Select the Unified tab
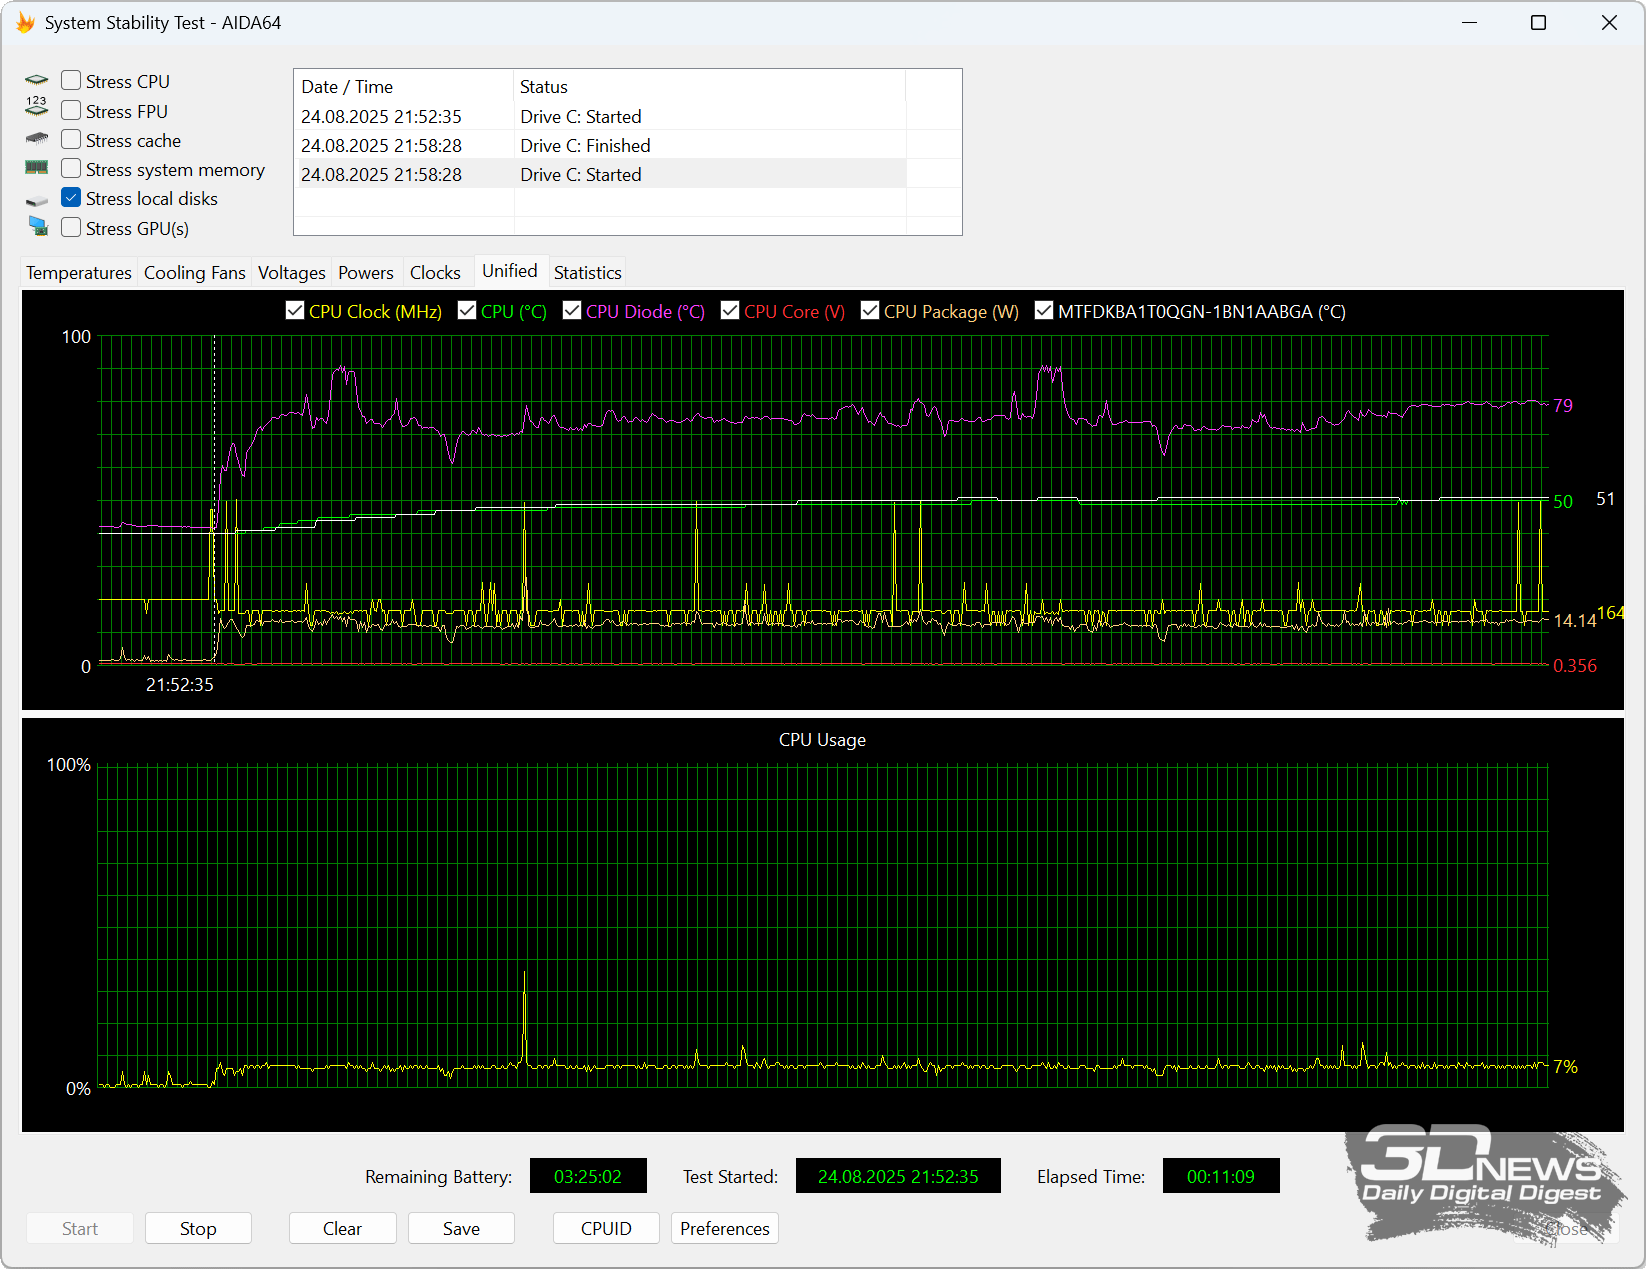The height and width of the screenshot is (1269, 1646). pos(510,270)
